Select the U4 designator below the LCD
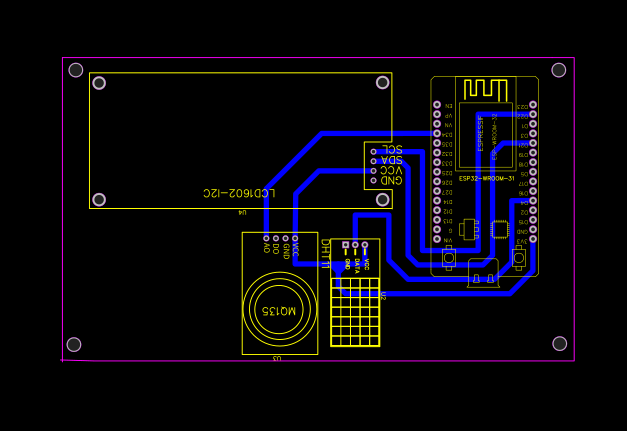 click(x=242, y=213)
